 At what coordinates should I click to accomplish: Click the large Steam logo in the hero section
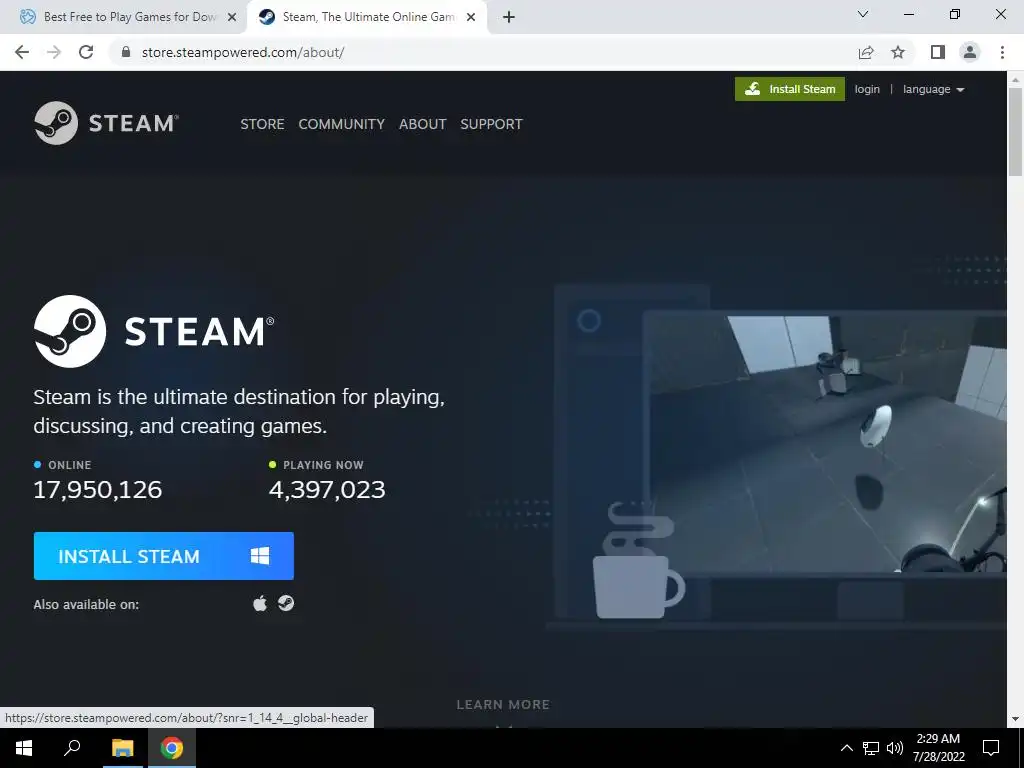tap(154, 331)
